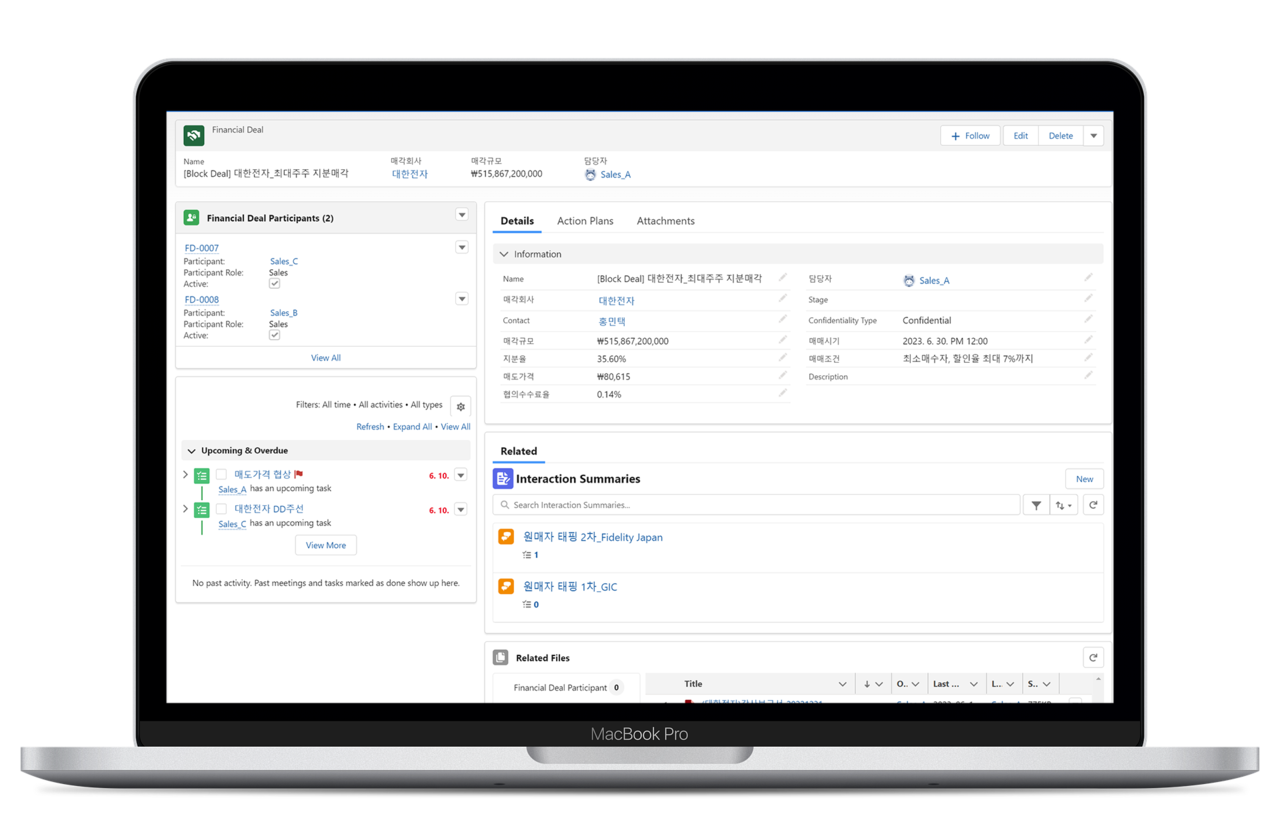Screen dimensions: 1280x814
Task: Check off the 대한전자 DD주선 task
Action: click(221, 509)
